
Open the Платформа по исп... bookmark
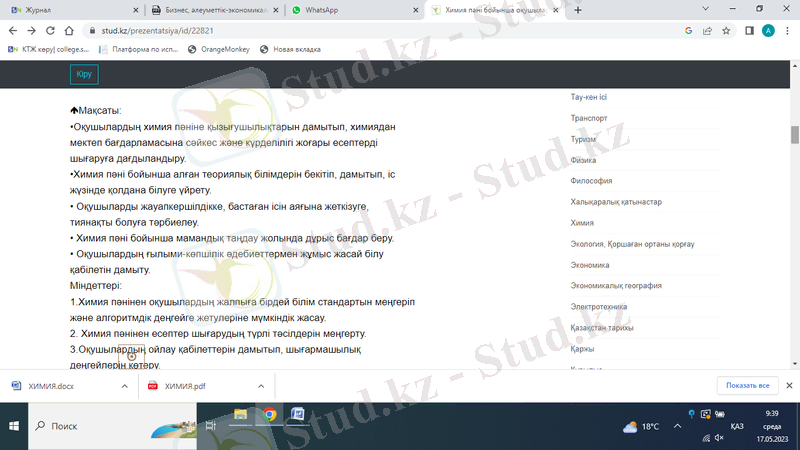[139, 49]
